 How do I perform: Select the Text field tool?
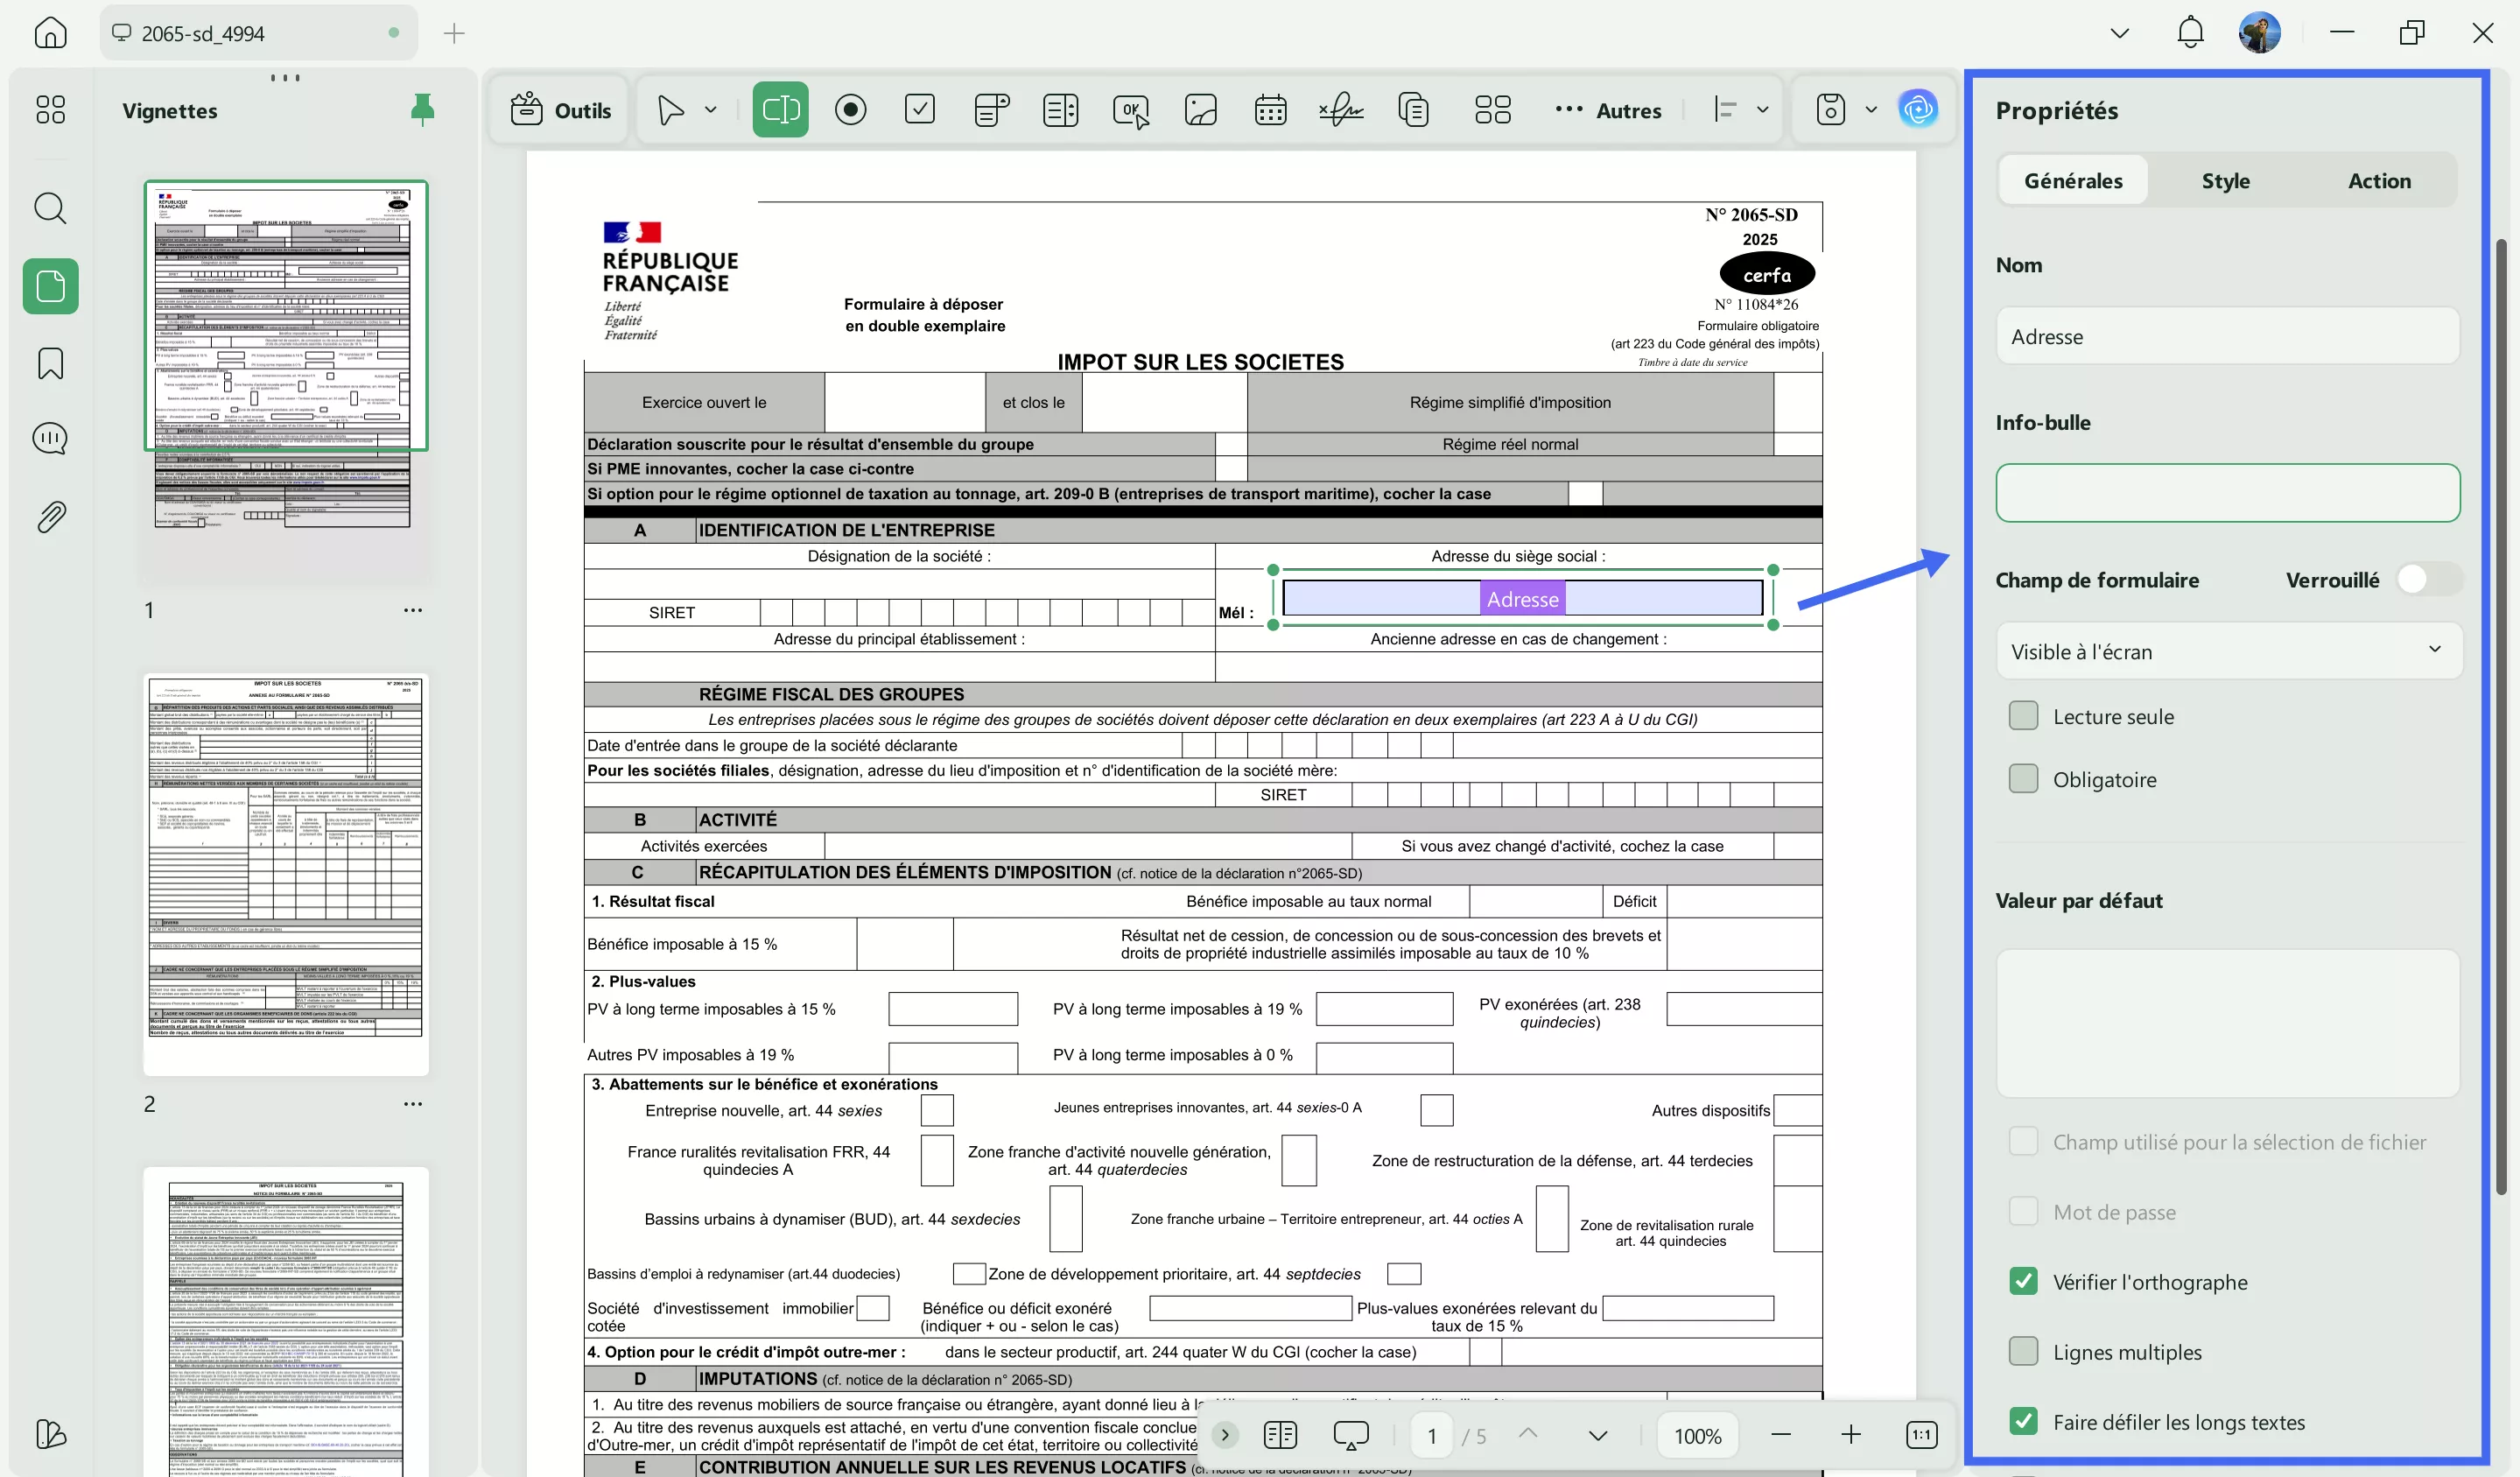(x=780, y=109)
